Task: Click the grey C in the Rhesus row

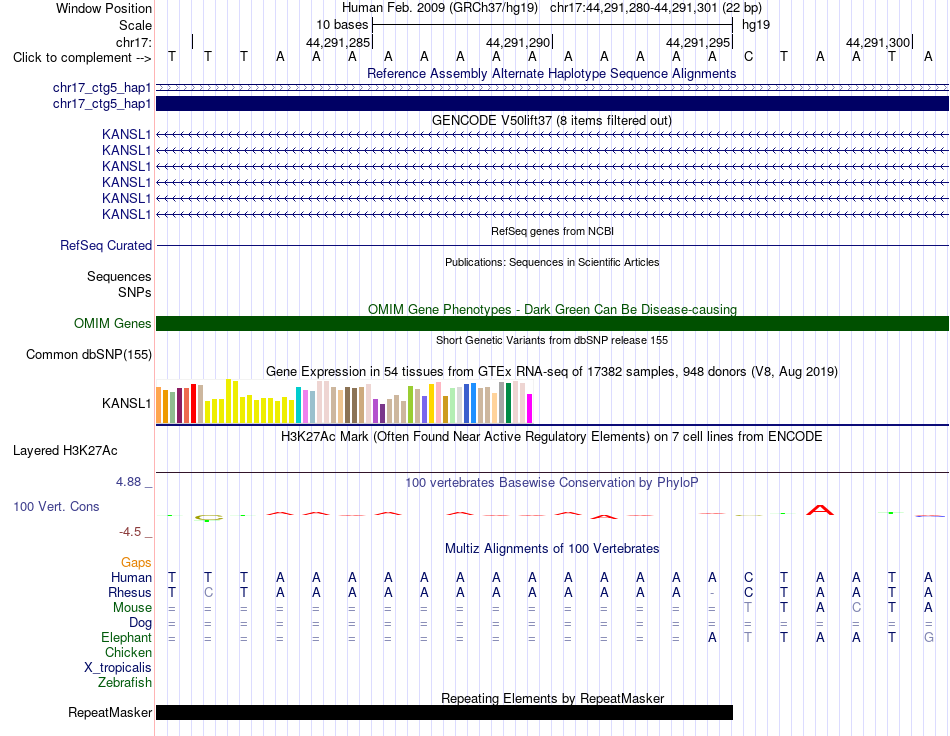Action: (x=208, y=592)
